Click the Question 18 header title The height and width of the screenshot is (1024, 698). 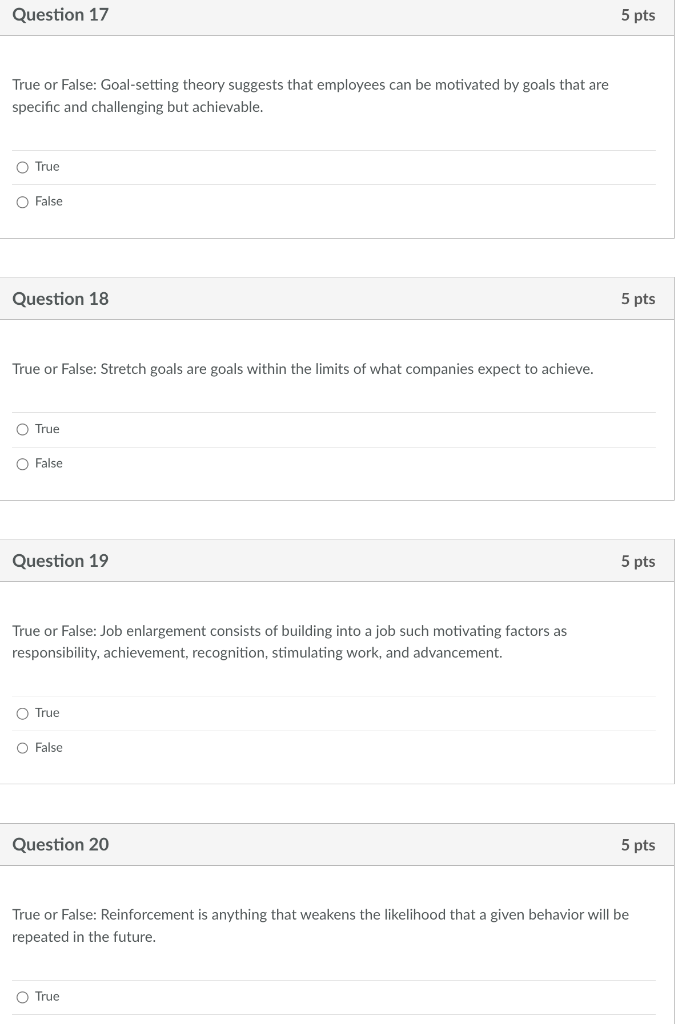pyautogui.click(x=61, y=299)
